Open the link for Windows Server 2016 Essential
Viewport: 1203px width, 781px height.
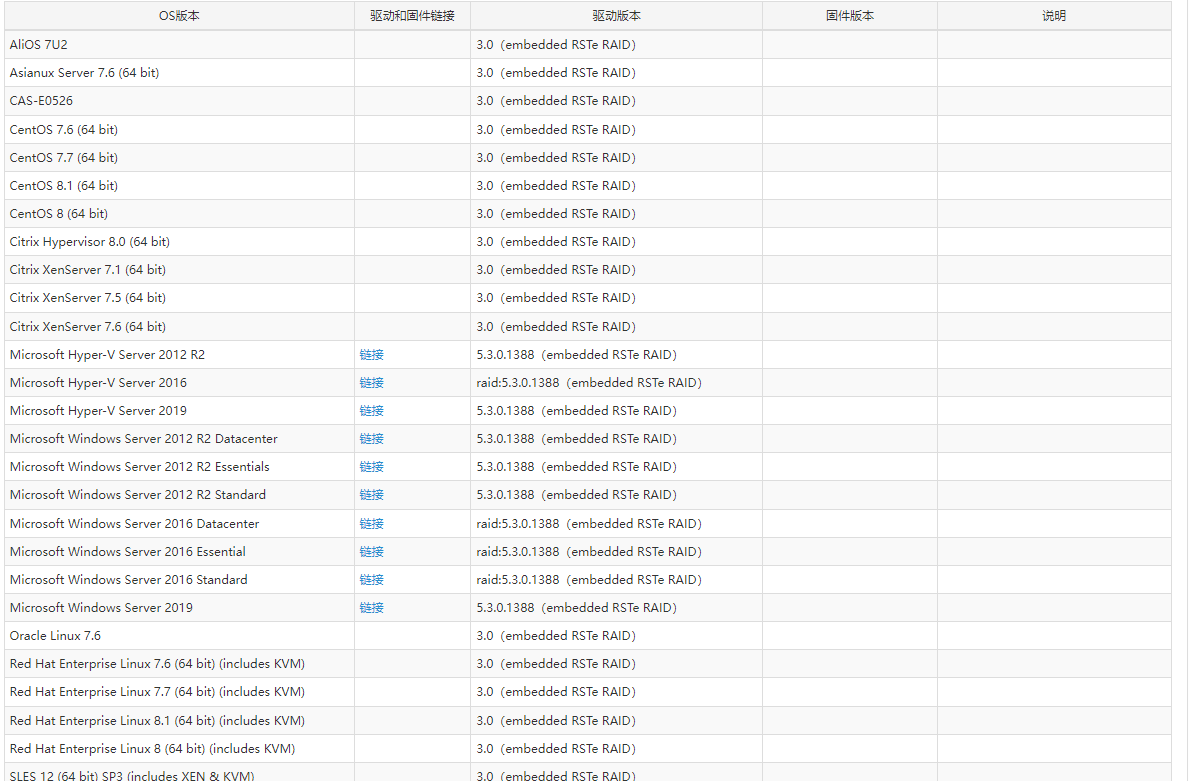[x=371, y=552]
